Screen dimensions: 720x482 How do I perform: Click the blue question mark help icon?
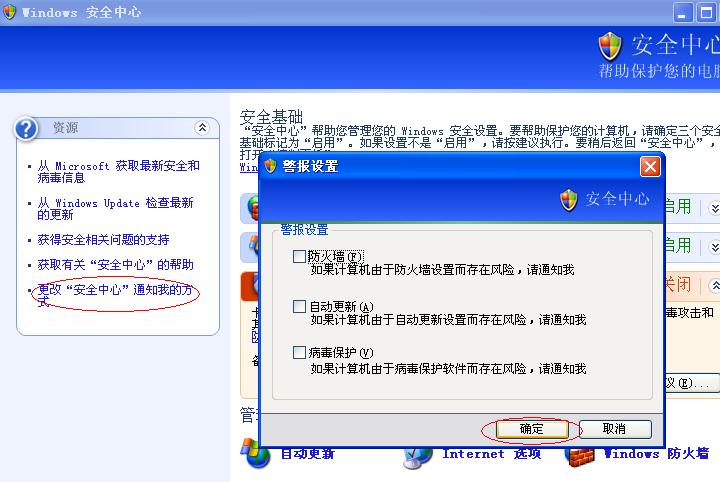pyautogui.click(x=26, y=129)
